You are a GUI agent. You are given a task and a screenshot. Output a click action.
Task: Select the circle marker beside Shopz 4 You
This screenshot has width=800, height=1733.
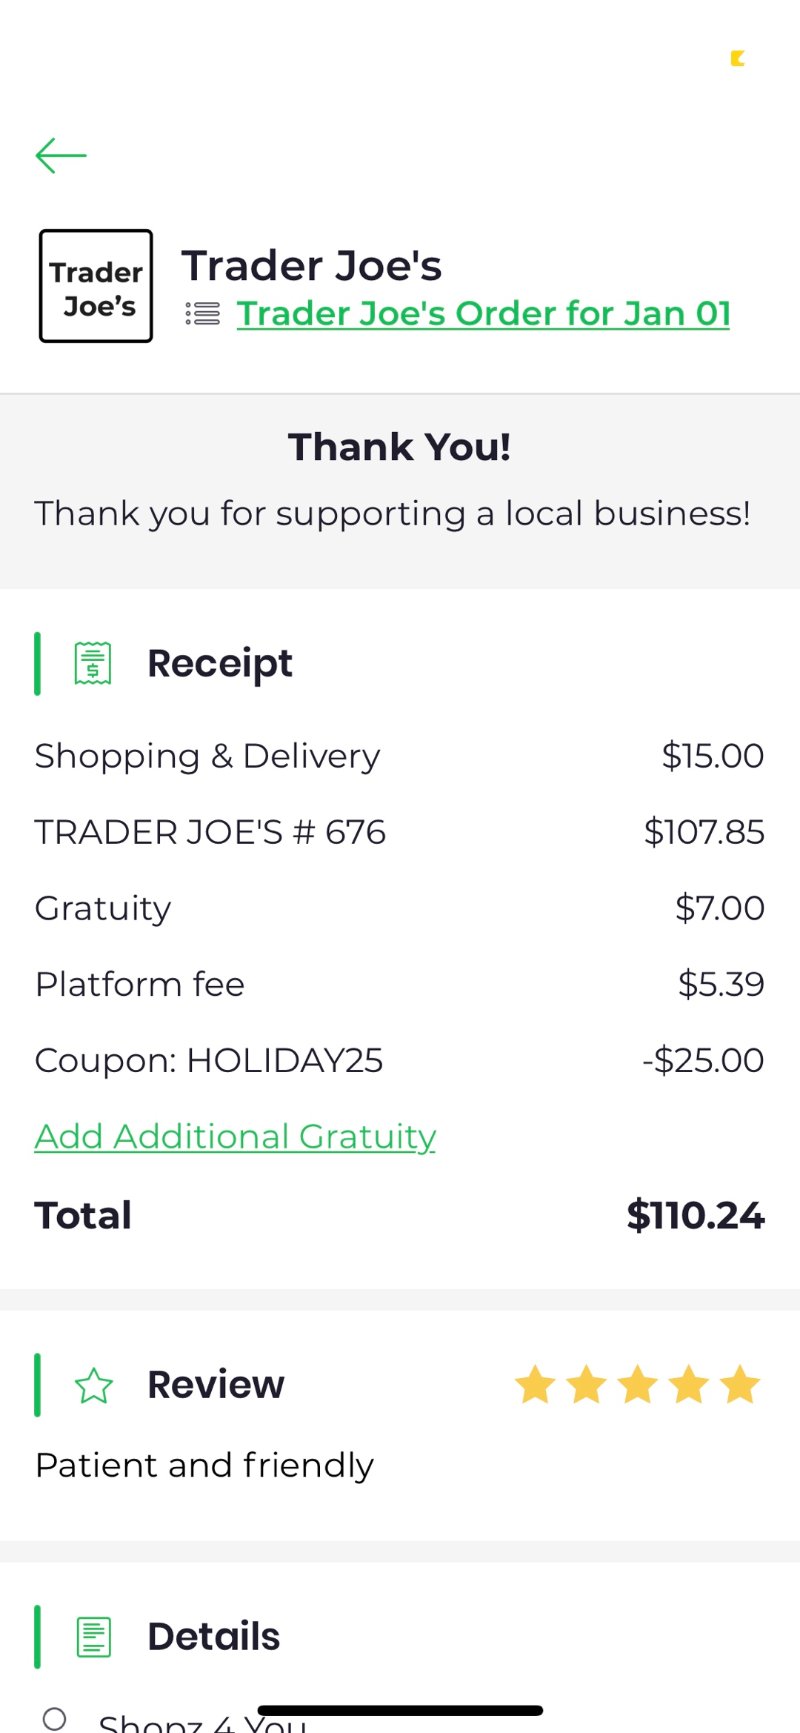55,1718
